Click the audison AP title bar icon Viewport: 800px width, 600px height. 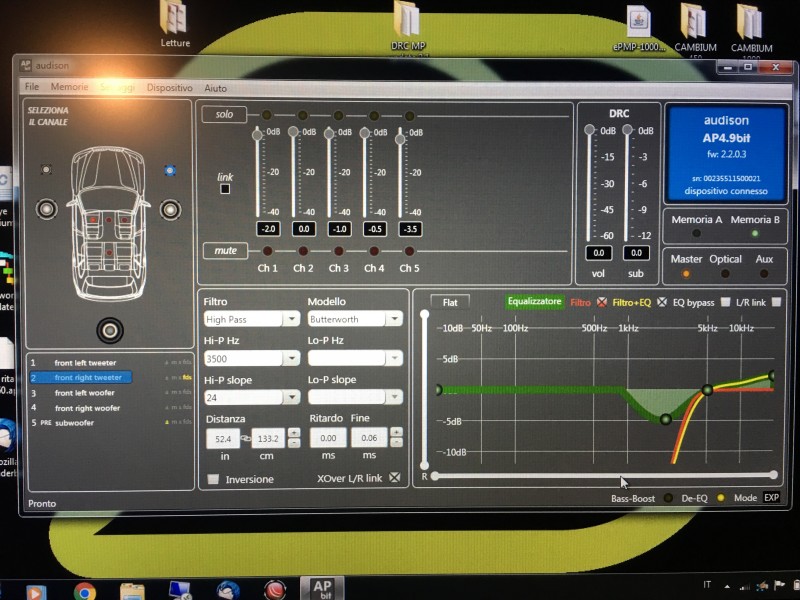pyautogui.click(x=25, y=65)
